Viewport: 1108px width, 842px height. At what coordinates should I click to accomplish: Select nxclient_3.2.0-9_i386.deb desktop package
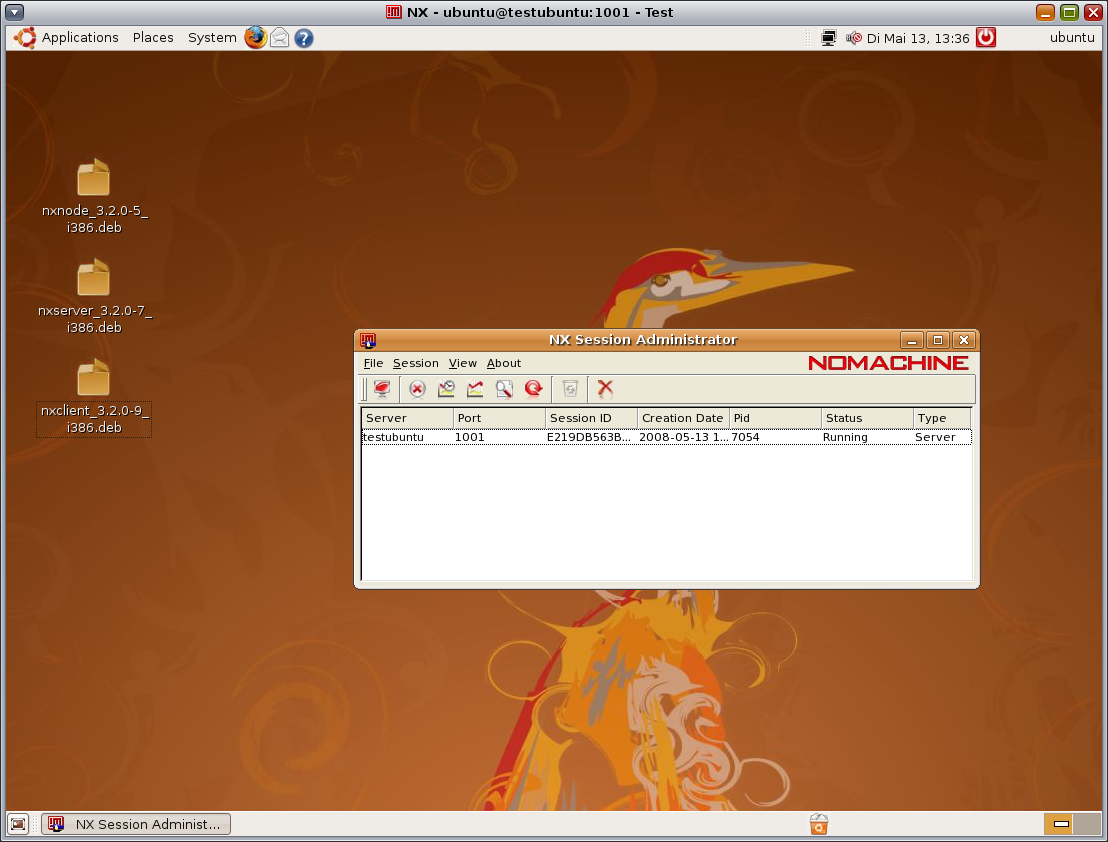[94, 397]
